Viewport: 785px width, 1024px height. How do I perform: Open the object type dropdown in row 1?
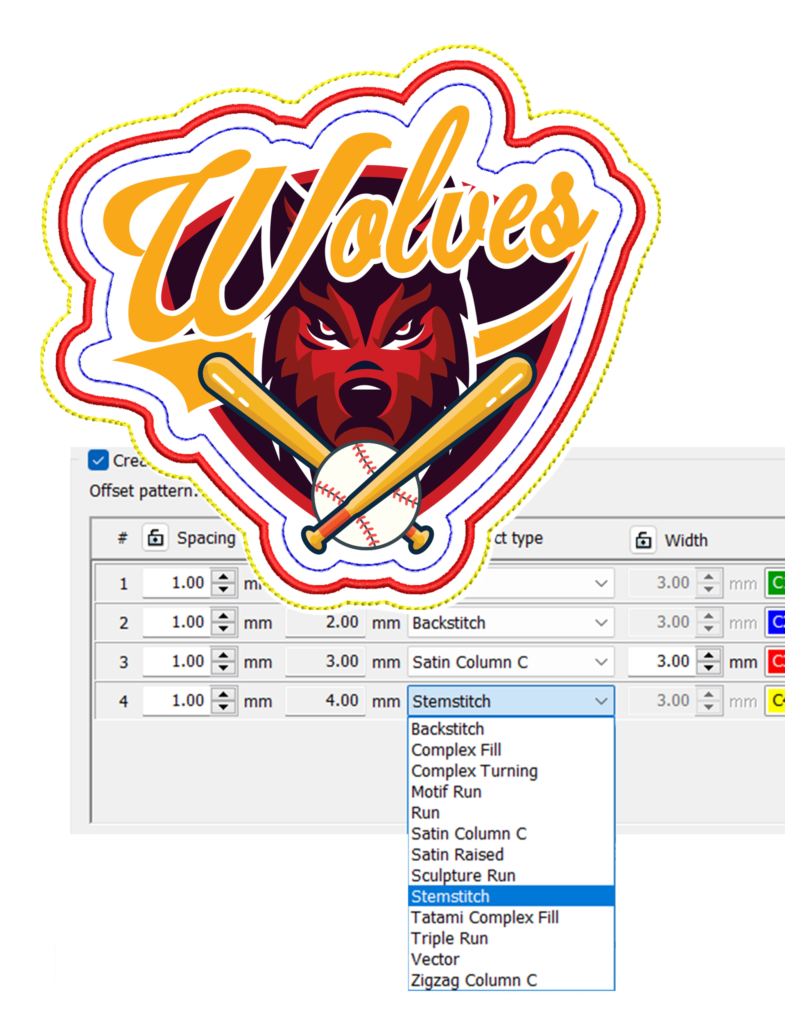[601, 583]
